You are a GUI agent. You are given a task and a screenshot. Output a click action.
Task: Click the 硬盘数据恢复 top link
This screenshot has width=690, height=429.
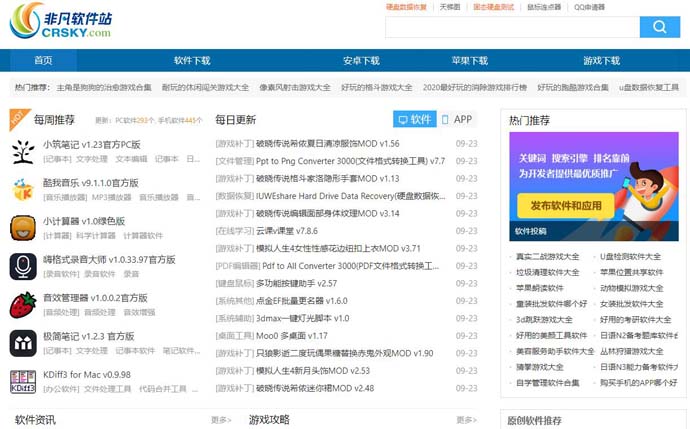pos(406,7)
